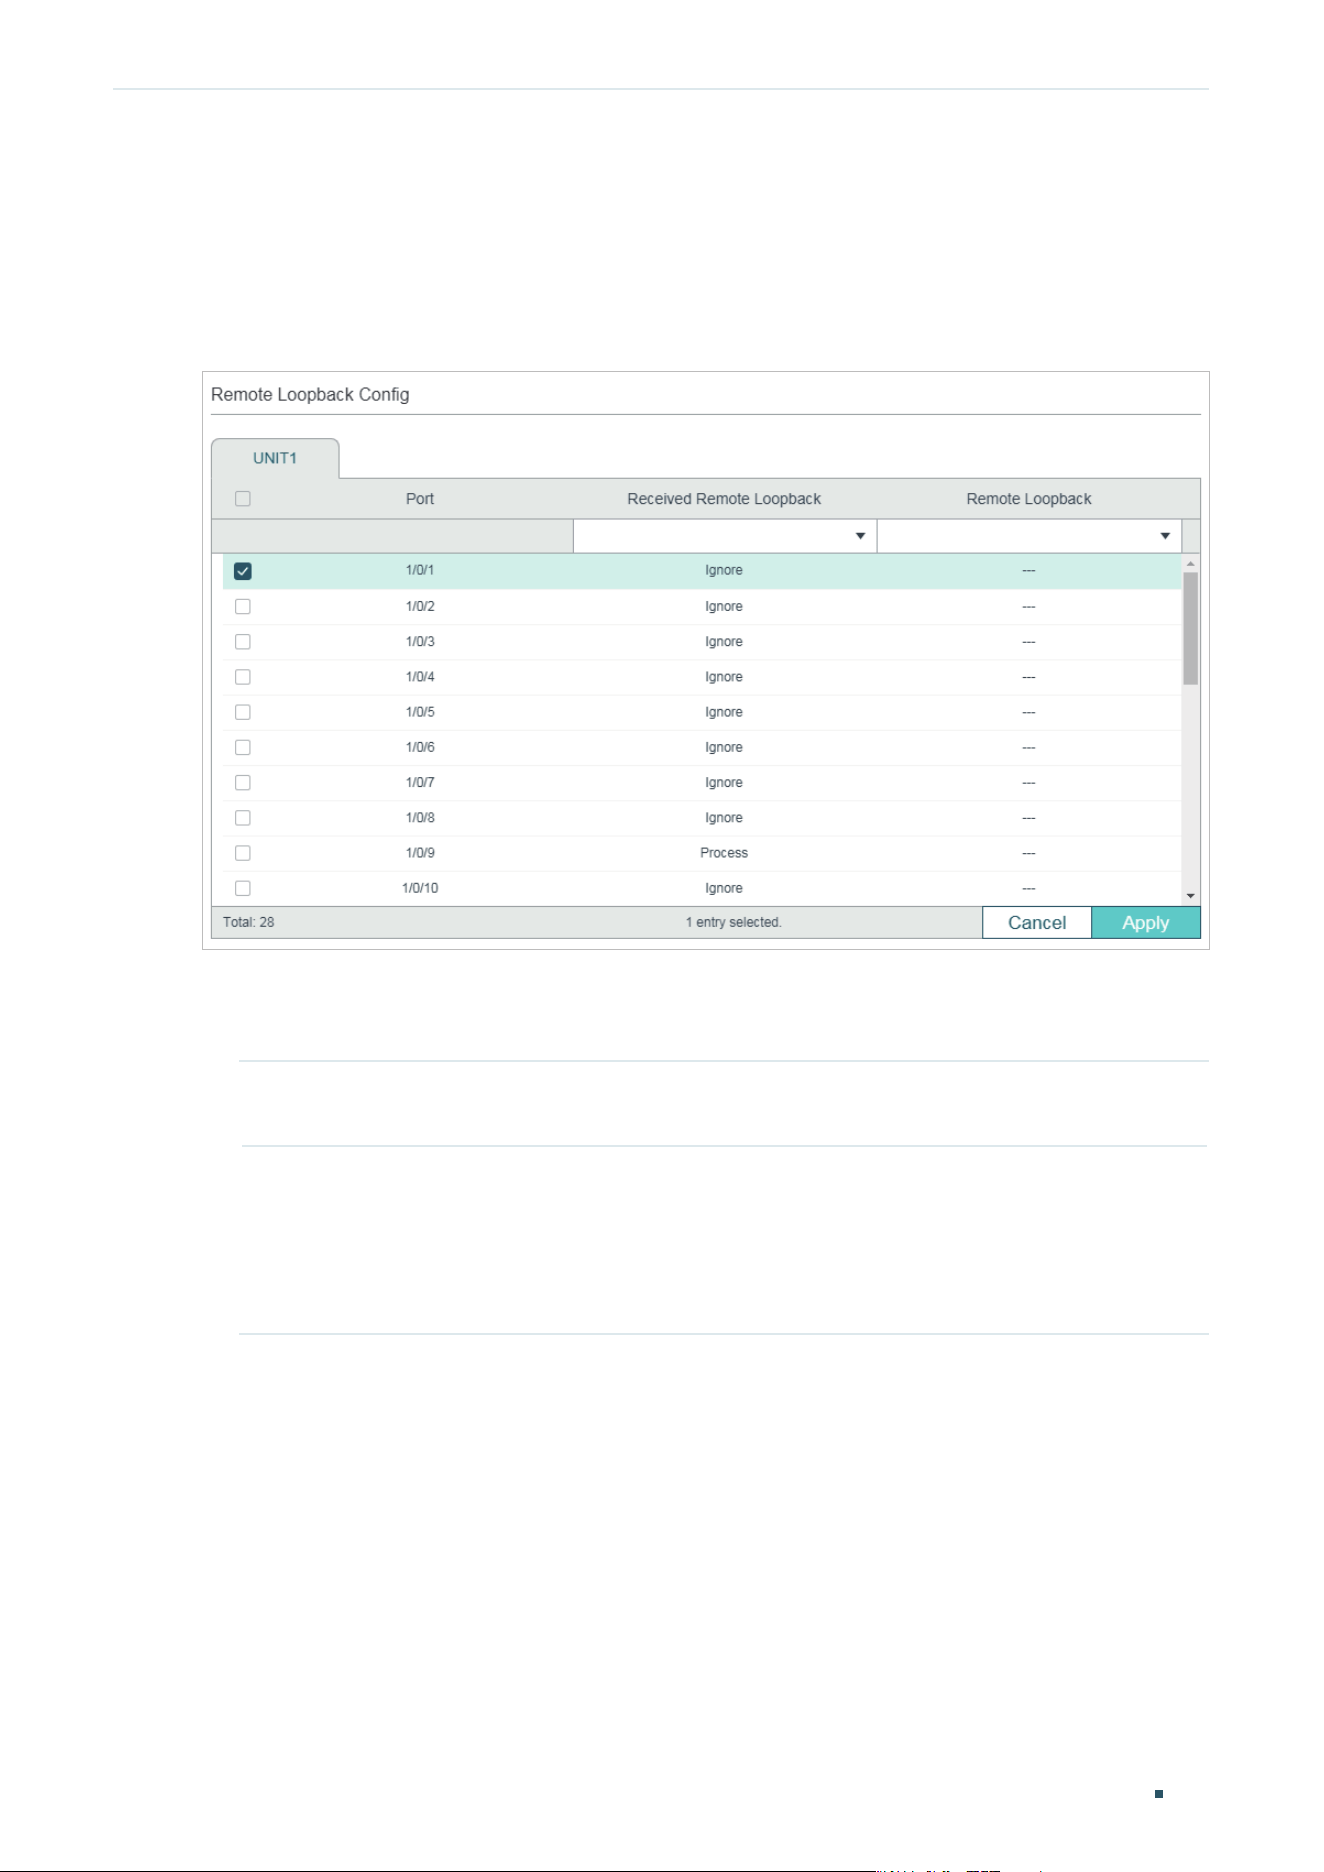The height and width of the screenshot is (1872, 1324).
Task: Check the checkbox for port 1/0/8
Action: click(242, 818)
